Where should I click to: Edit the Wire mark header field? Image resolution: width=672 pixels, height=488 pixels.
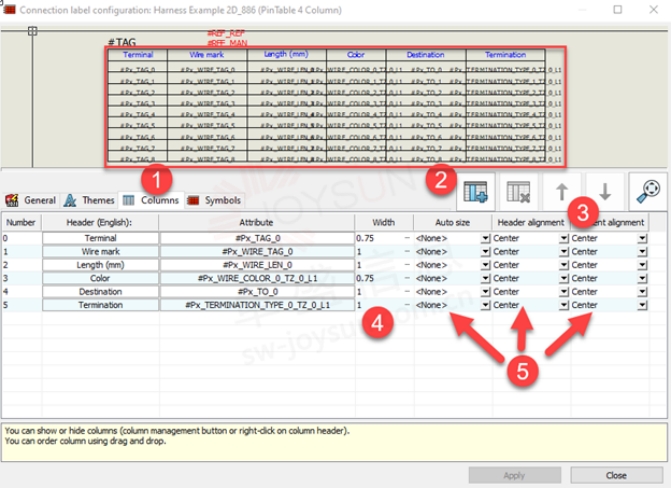pos(100,251)
